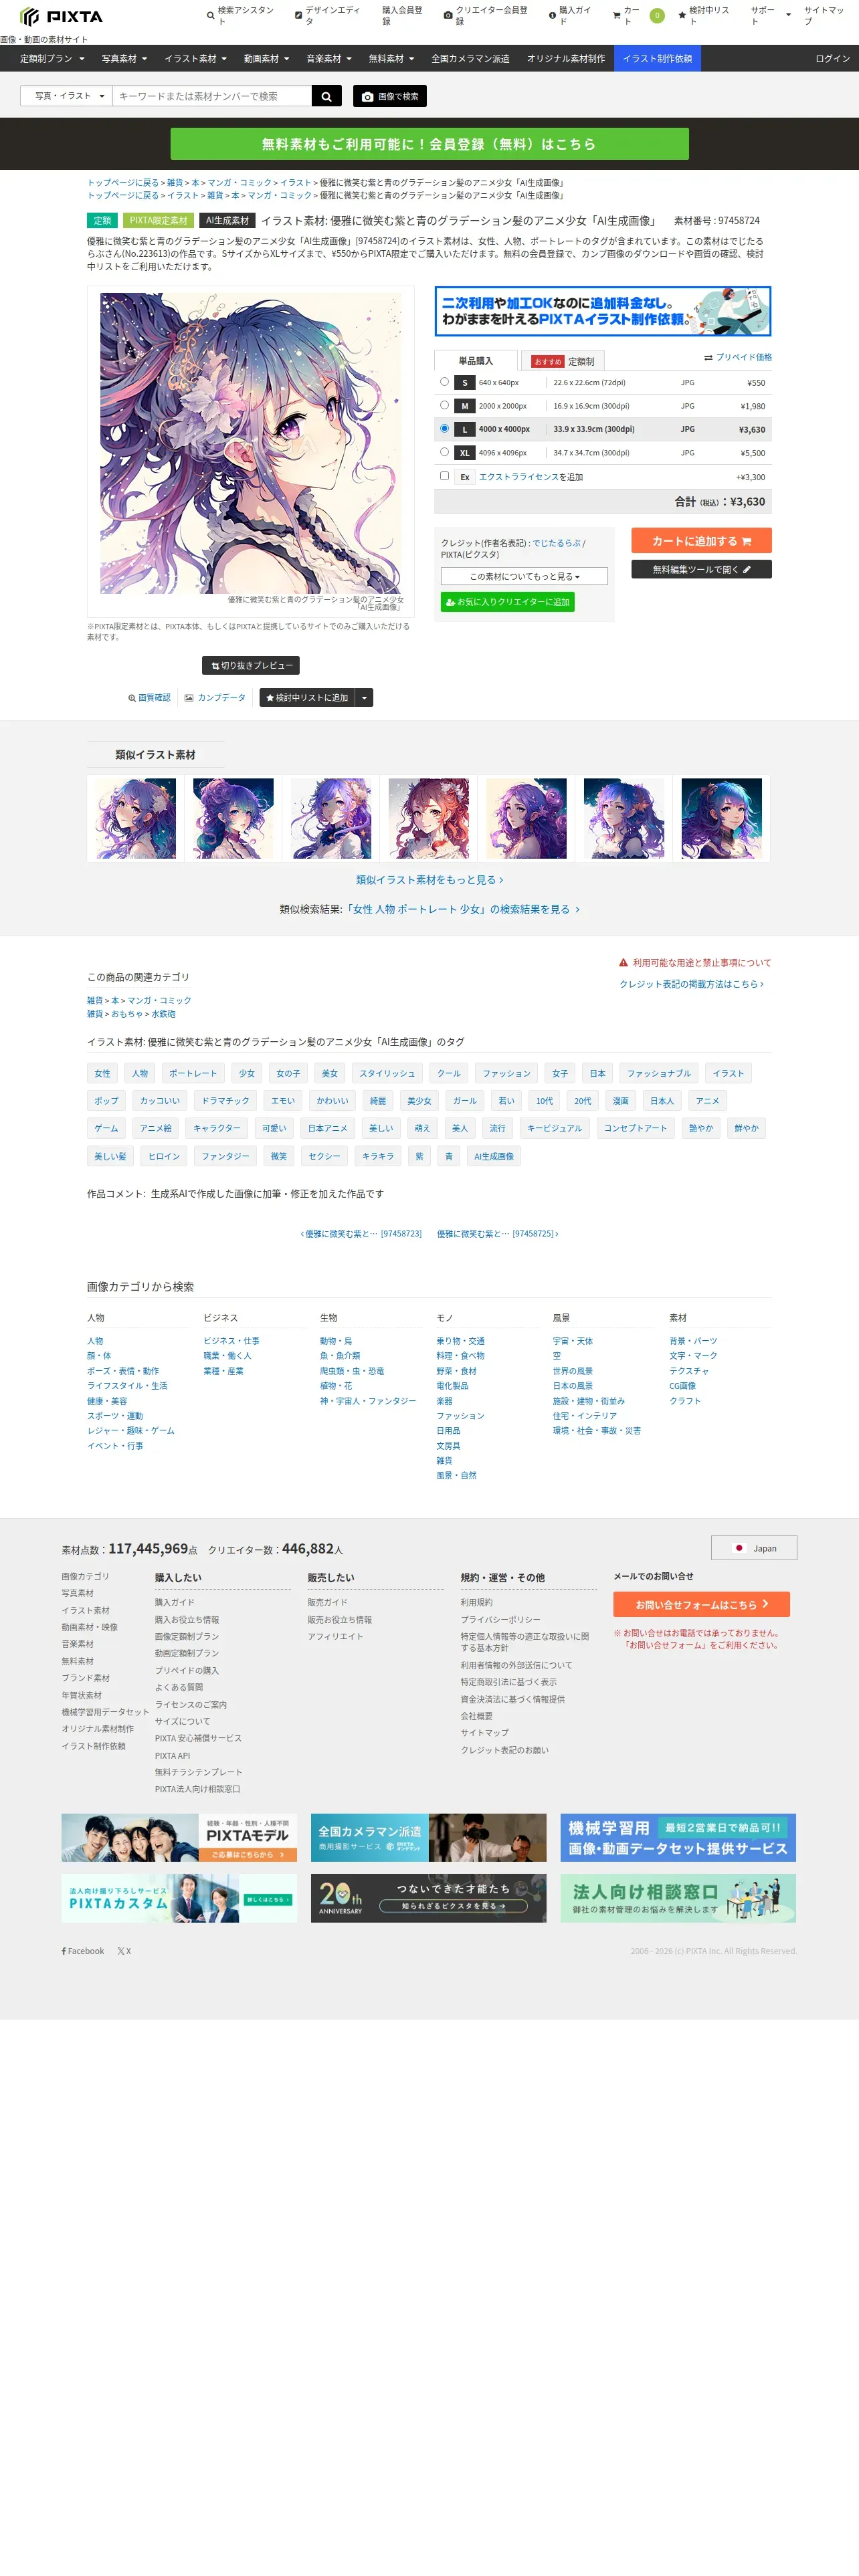This screenshot has height=2576, width=859.
Task: Open クレジット表記の掲載方法はこちら link
Action: coord(691,984)
